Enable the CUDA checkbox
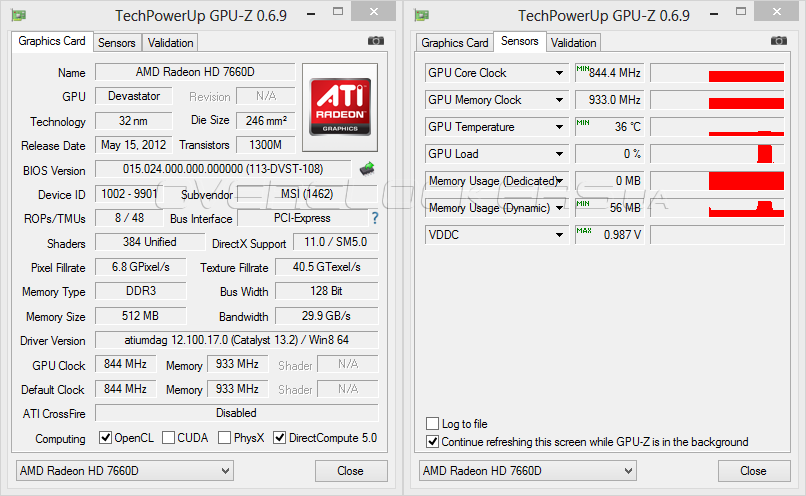The height and width of the screenshot is (496, 806). coord(169,438)
